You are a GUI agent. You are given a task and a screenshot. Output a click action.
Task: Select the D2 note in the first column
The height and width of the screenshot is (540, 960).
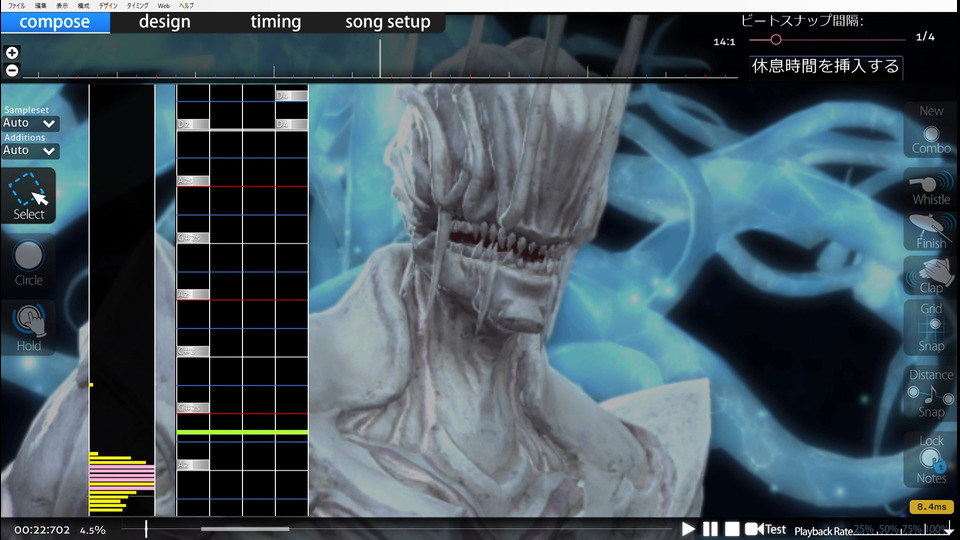(193, 124)
